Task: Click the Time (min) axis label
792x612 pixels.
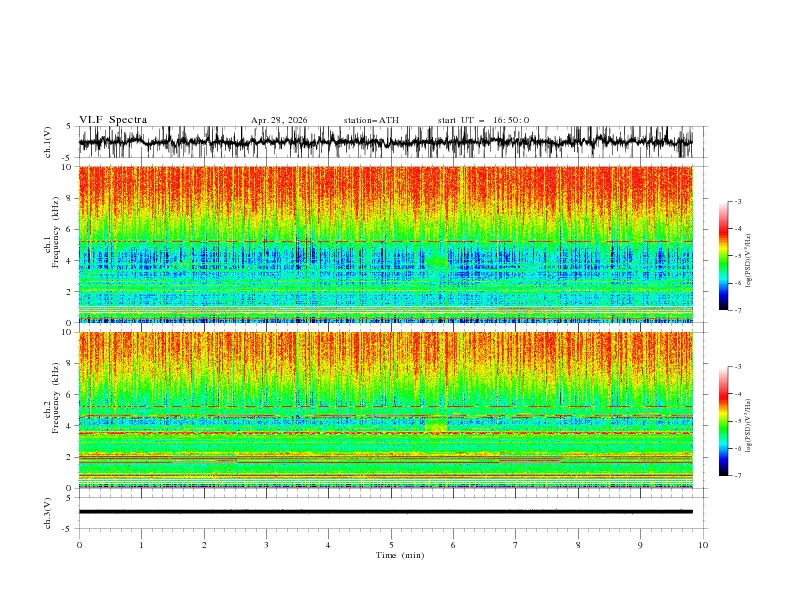Action: coord(400,555)
